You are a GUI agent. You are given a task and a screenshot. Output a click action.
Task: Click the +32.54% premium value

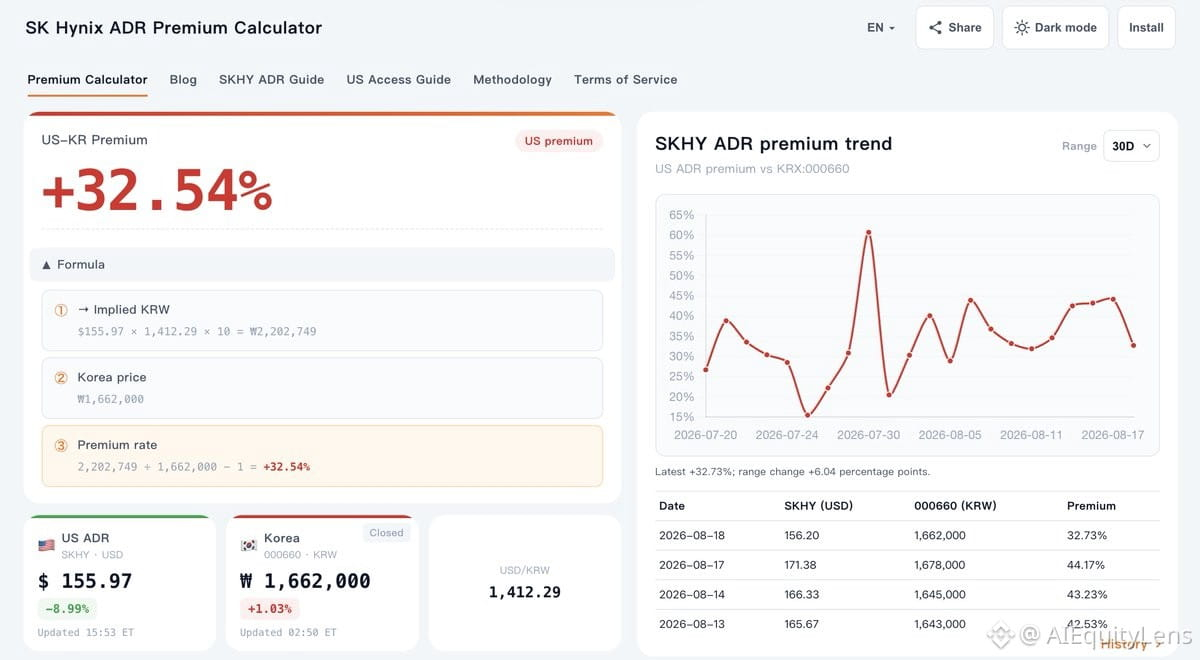tap(157, 190)
